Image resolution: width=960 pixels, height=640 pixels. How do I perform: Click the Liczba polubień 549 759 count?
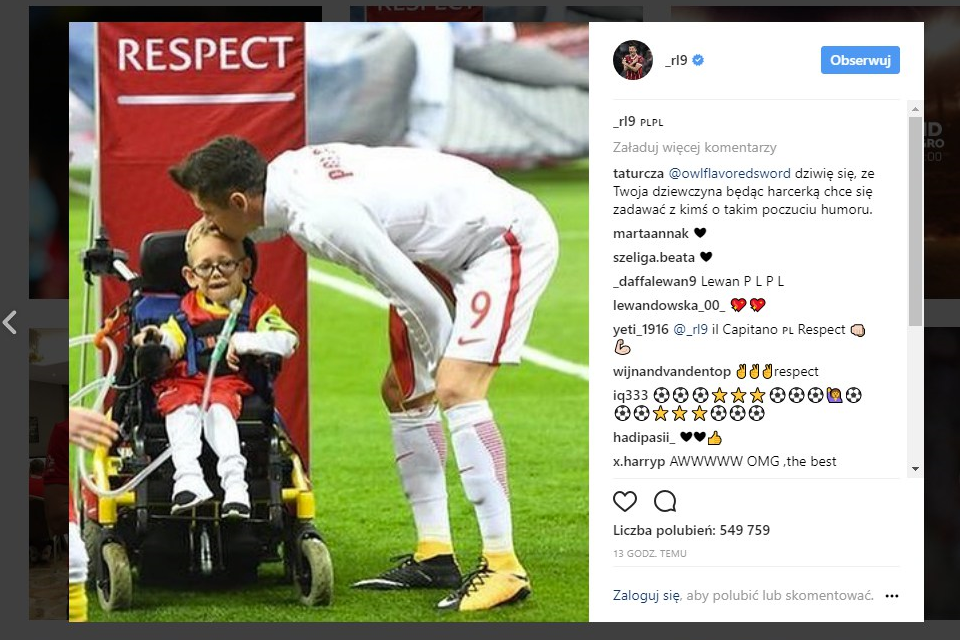691,530
